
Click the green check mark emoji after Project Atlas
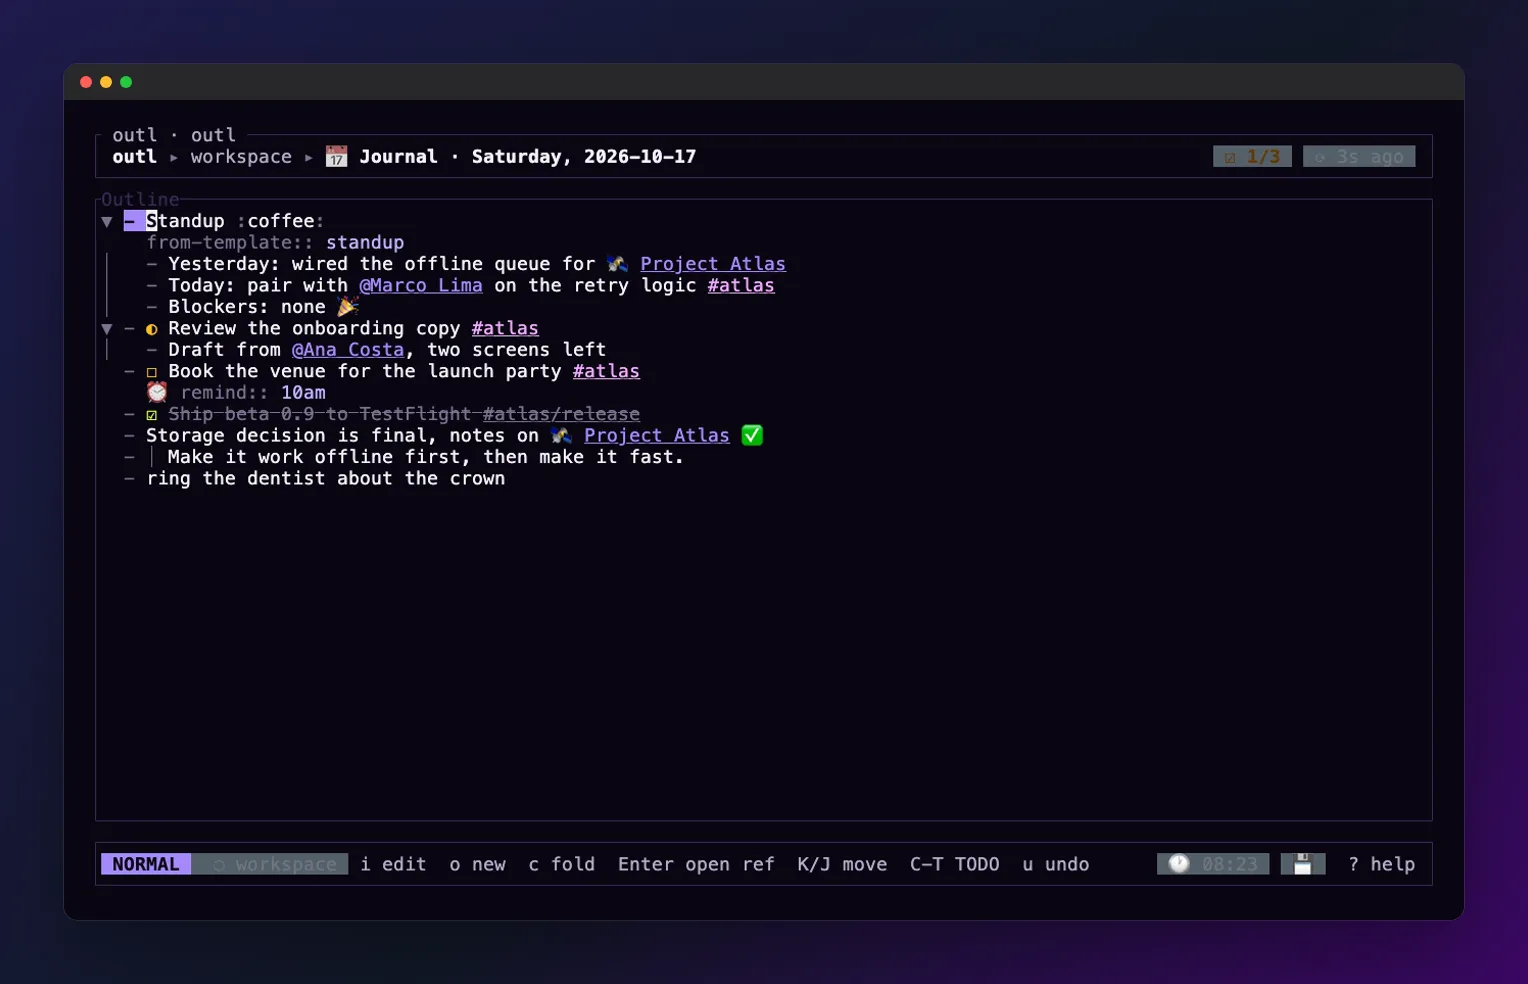pyautogui.click(x=752, y=435)
